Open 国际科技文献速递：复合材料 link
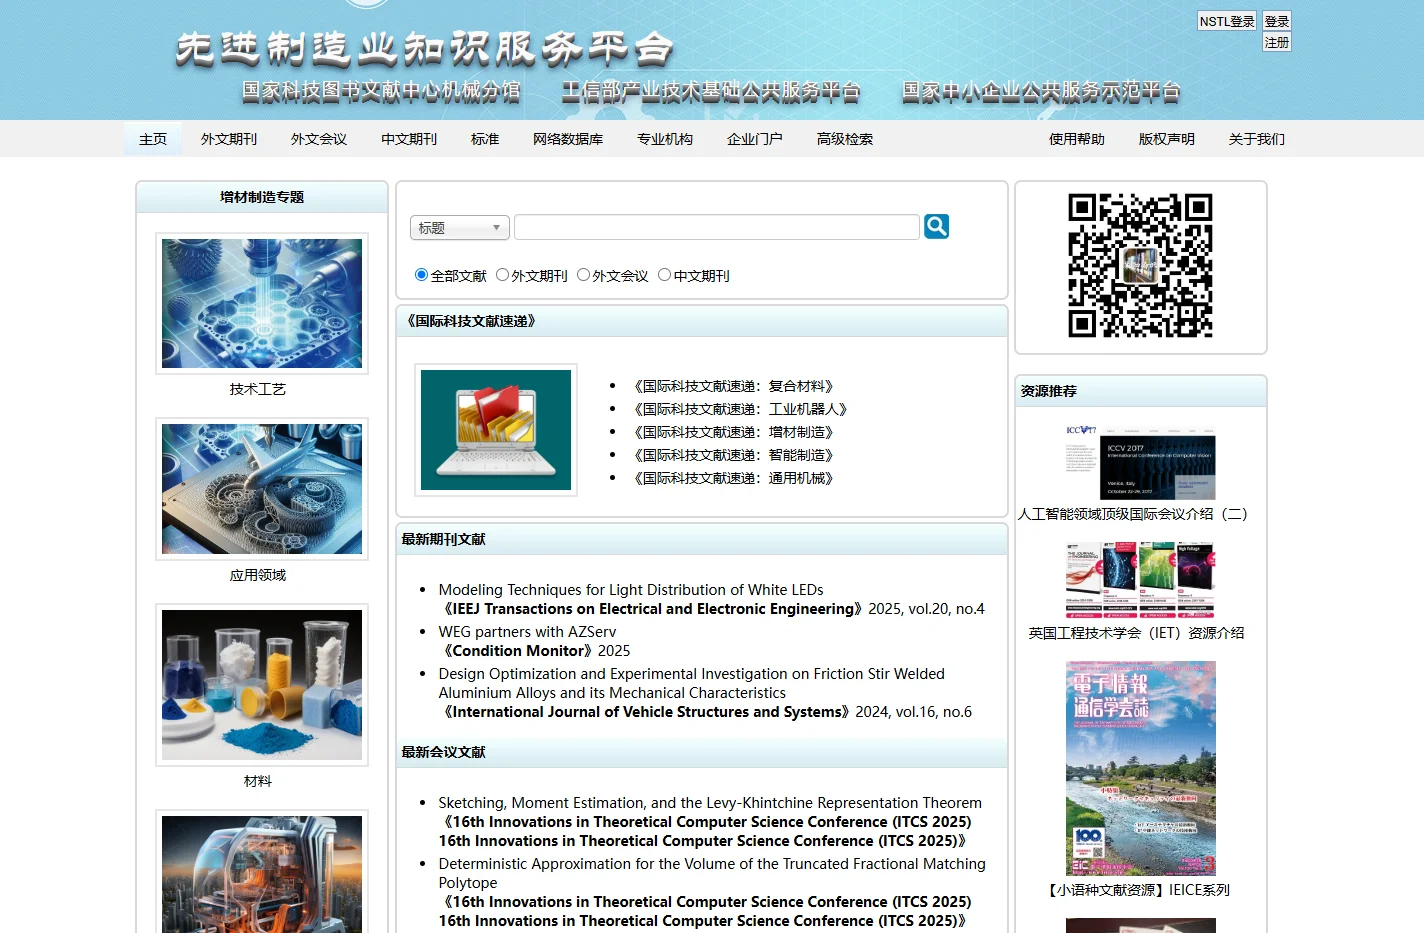This screenshot has width=1424, height=933. click(x=734, y=386)
